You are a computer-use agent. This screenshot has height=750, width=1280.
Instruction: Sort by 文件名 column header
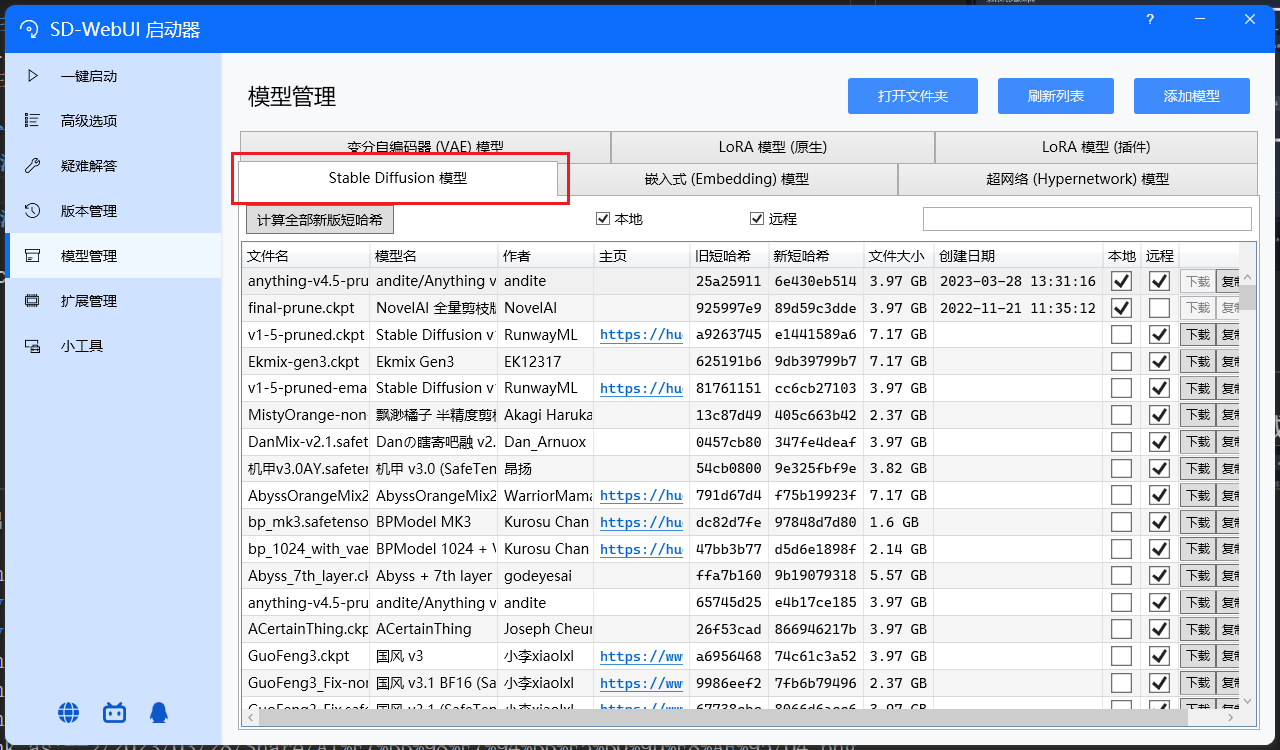(306, 256)
